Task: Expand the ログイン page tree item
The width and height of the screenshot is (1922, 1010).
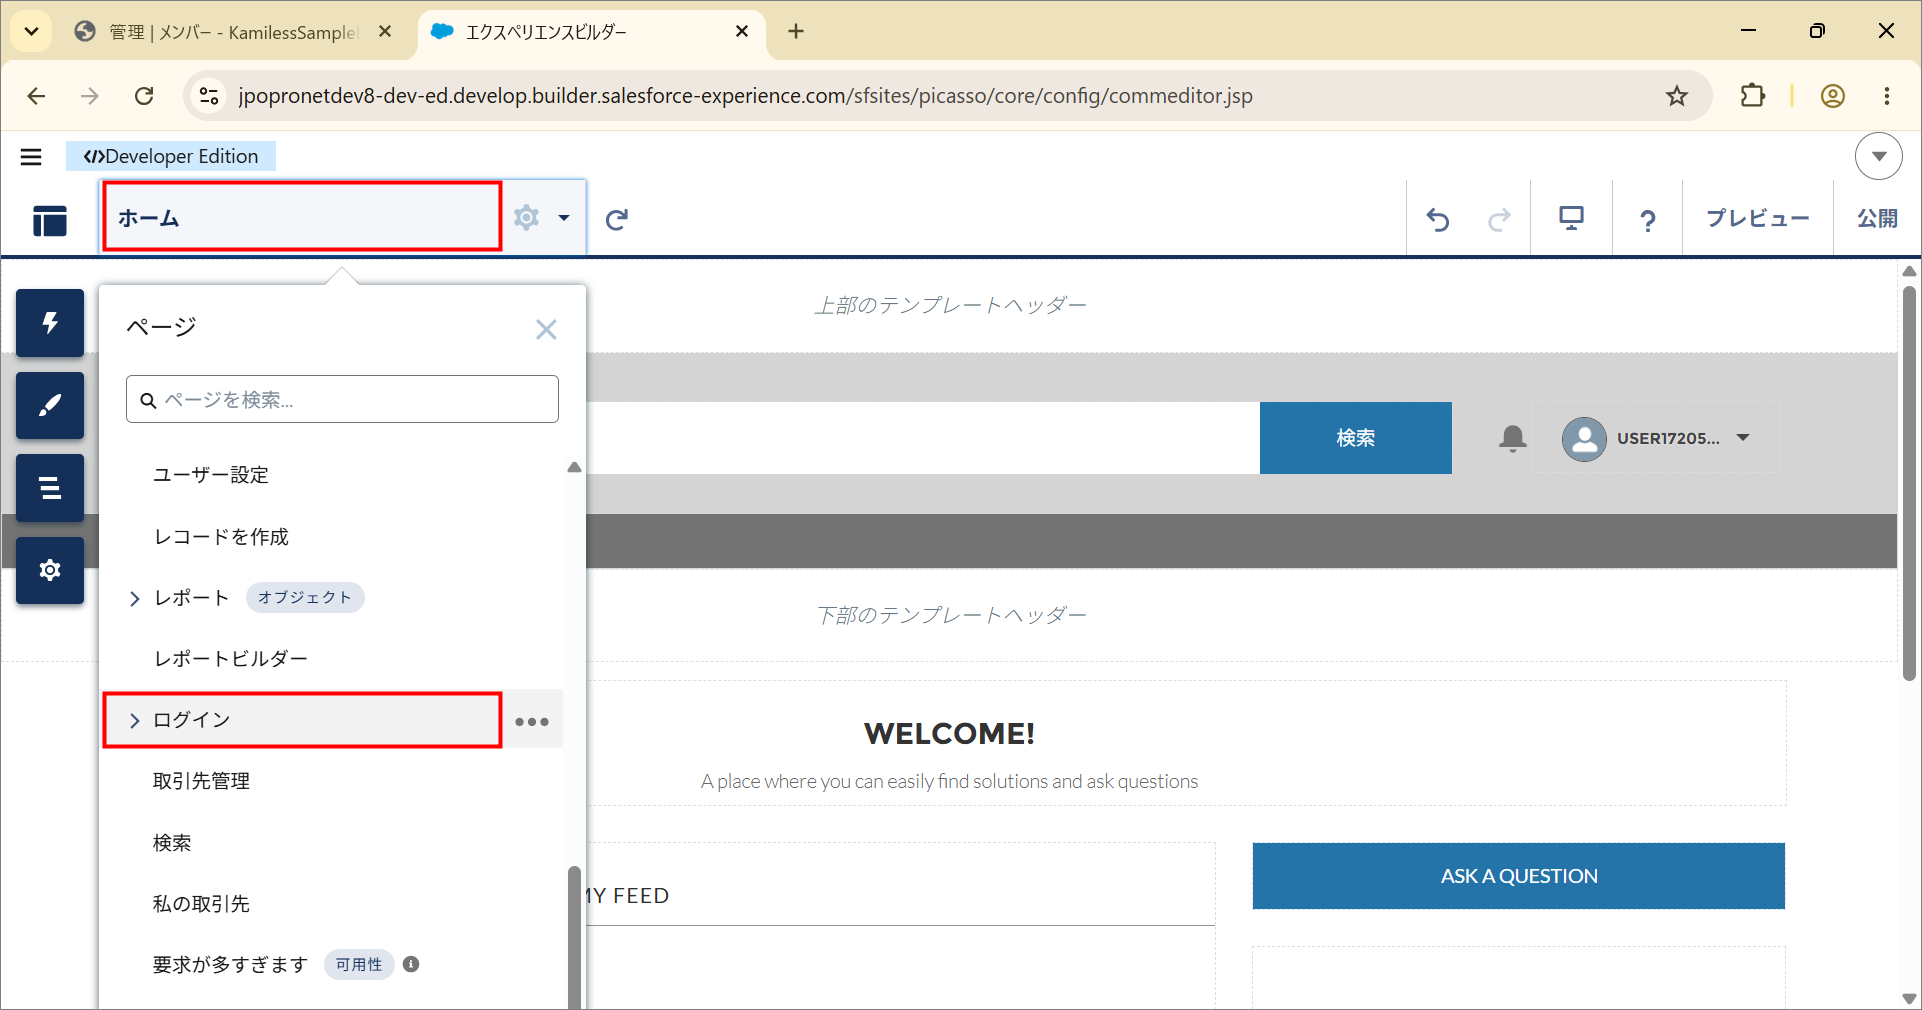Action: (135, 721)
